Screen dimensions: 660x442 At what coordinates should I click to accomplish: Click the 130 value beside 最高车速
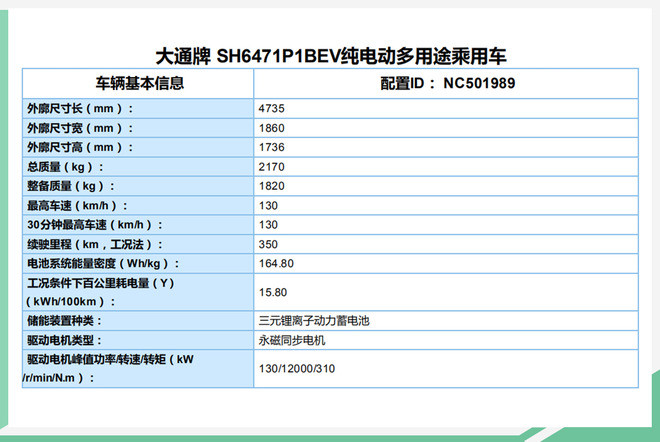[x=268, y=205]
